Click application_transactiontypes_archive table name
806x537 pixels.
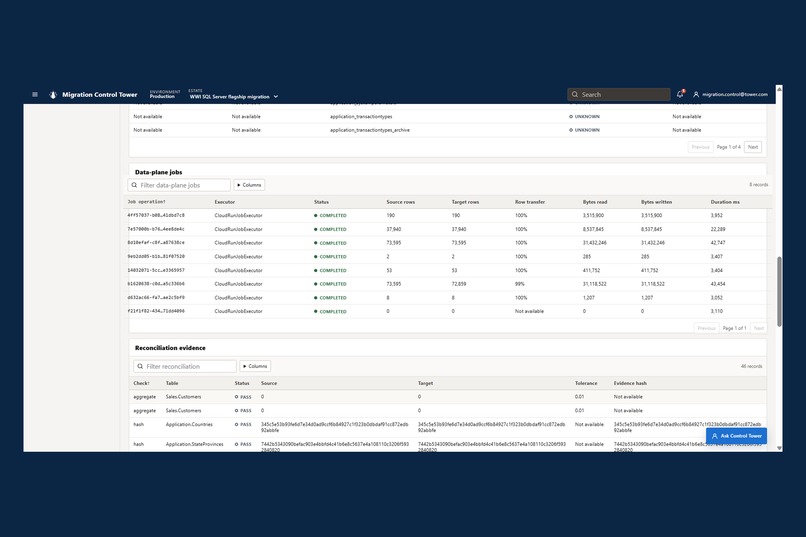pos(370,130)
